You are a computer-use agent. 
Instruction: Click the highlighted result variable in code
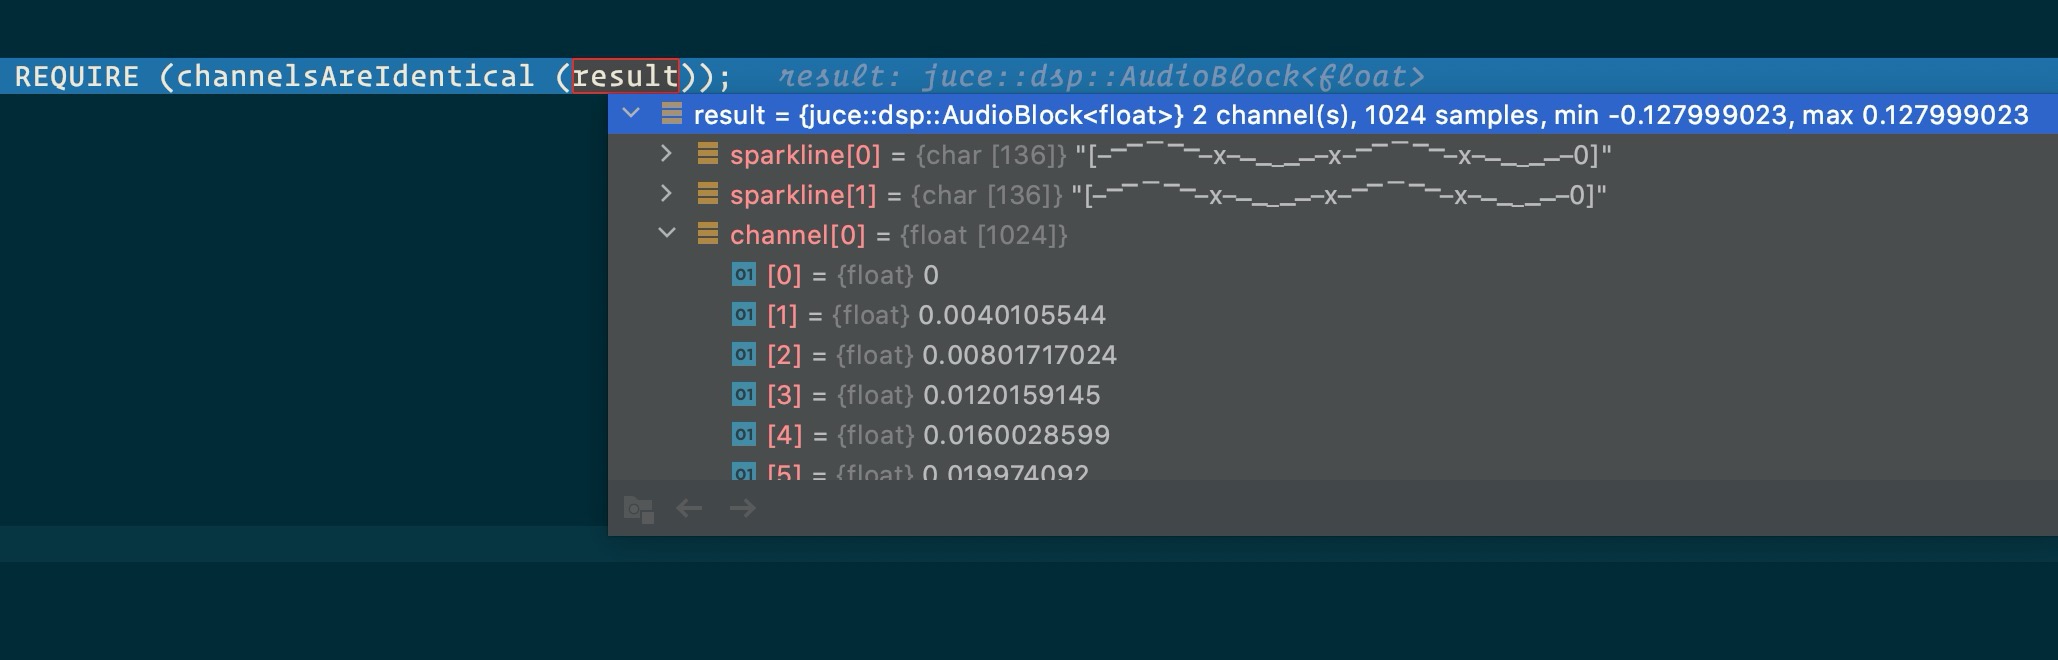pyautogui.click(x=625, y=76)
